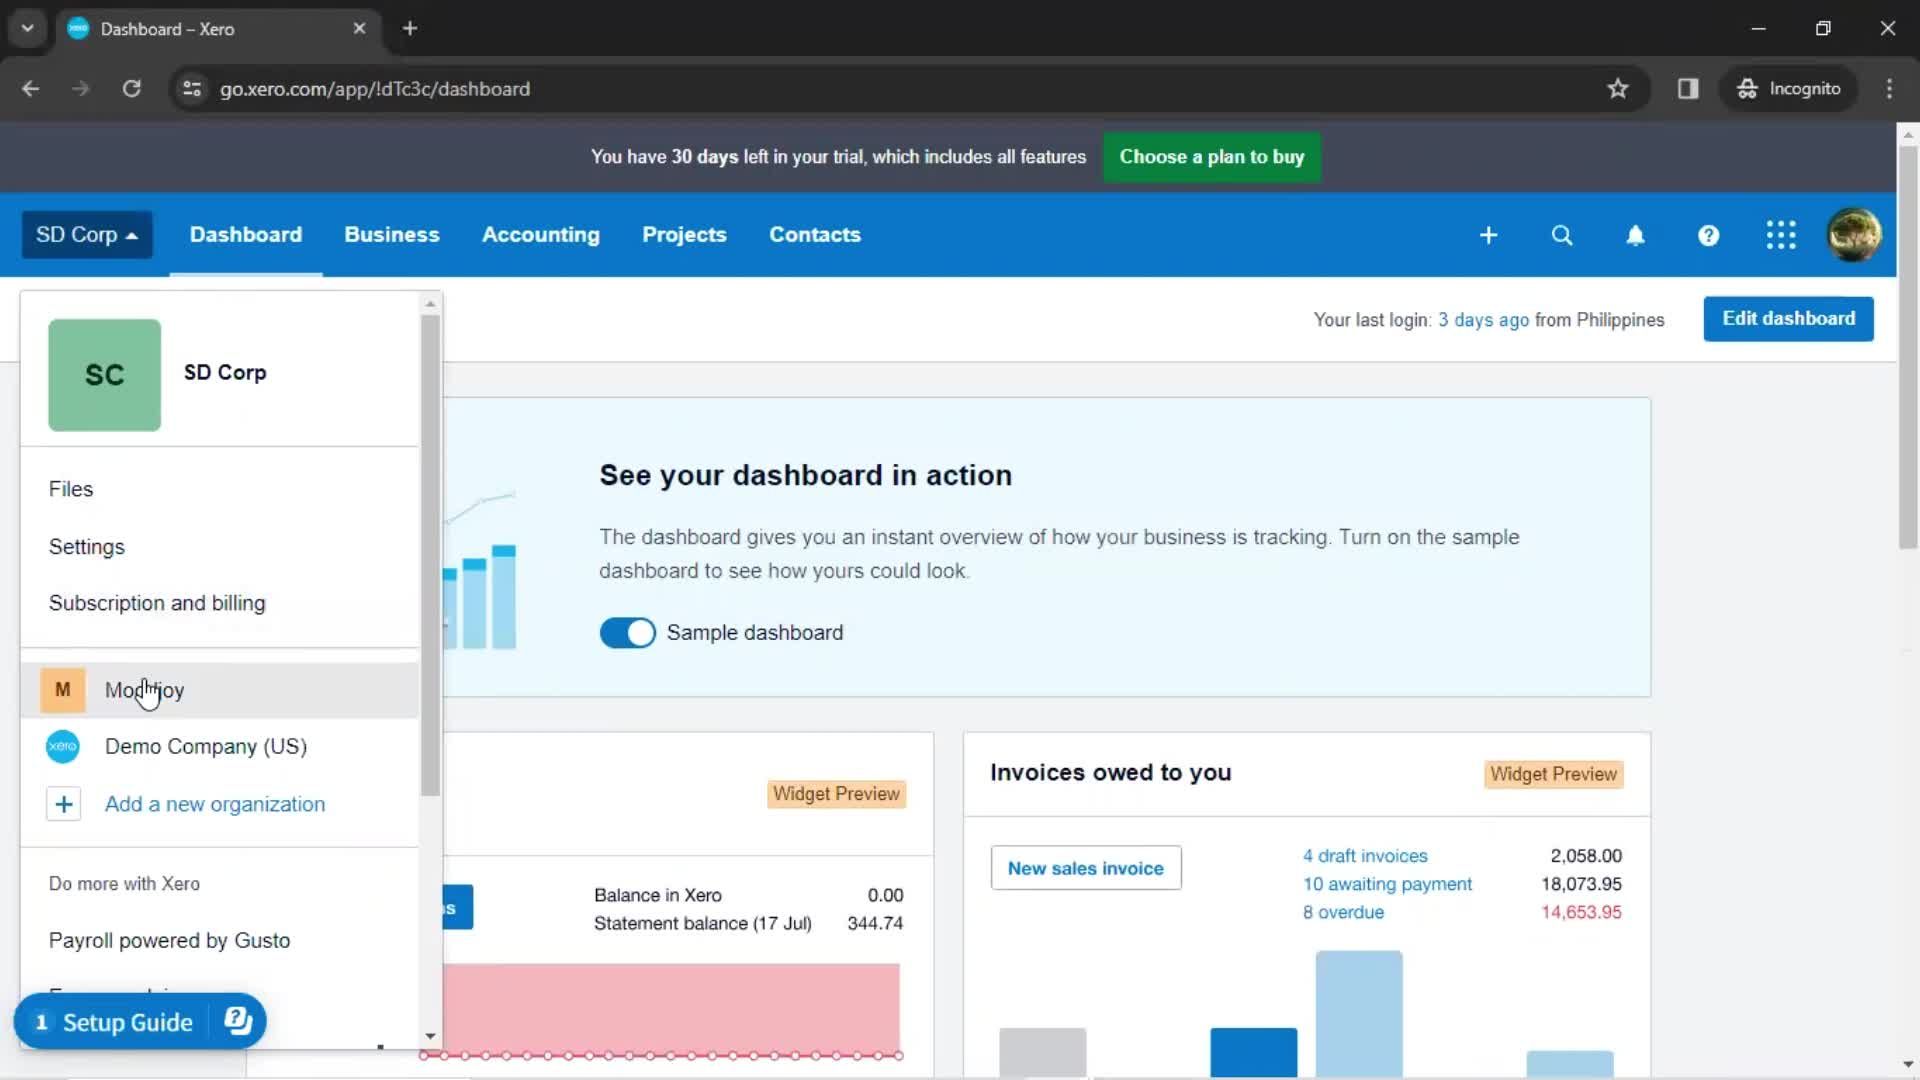Open the apps grid icon

pyautogui.click(x=1781, y=235)
